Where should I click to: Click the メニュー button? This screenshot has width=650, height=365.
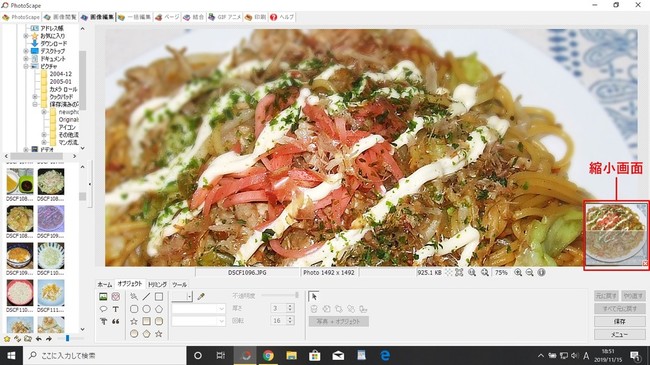(x=619, y=334)
